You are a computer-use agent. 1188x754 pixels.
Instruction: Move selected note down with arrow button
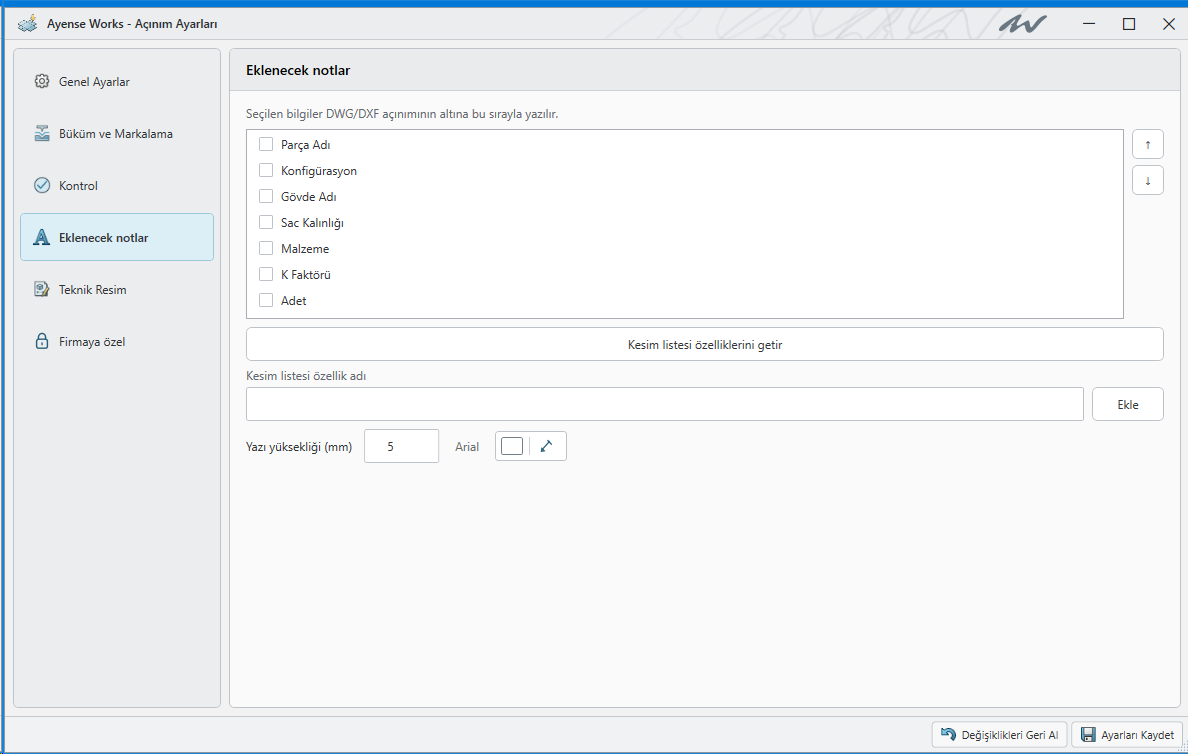click(x=1148, y=180)
